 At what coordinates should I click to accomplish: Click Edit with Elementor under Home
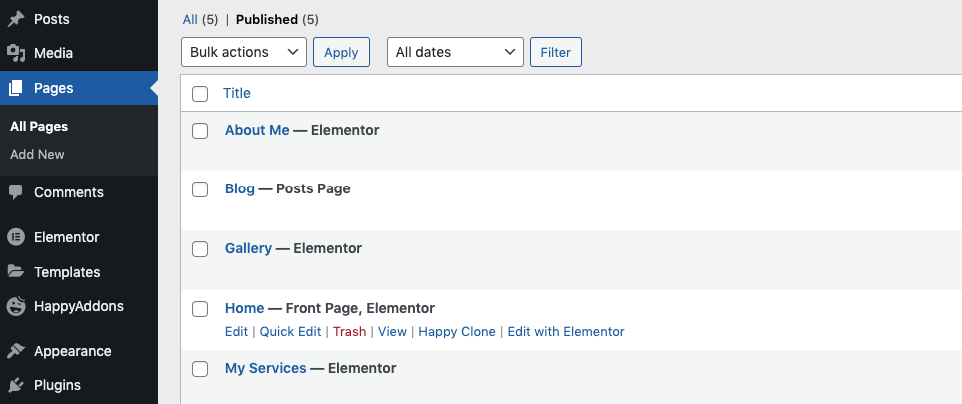pyautogui.click(x=566, y=332)
